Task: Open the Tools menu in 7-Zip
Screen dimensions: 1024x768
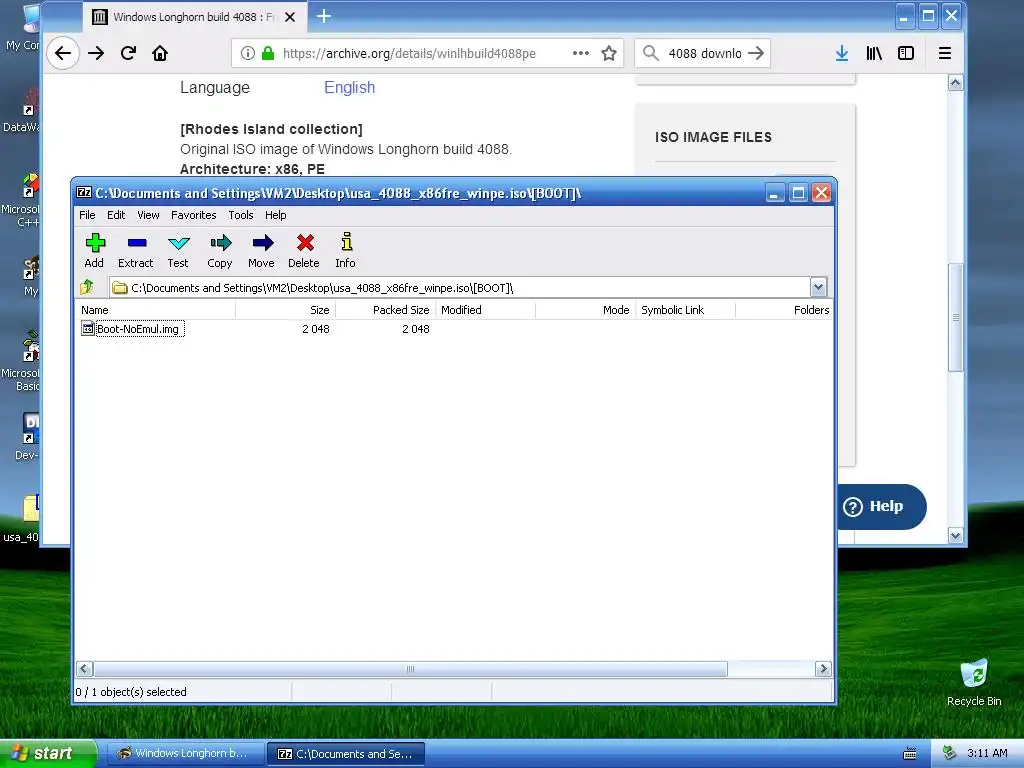Action: 241,215
